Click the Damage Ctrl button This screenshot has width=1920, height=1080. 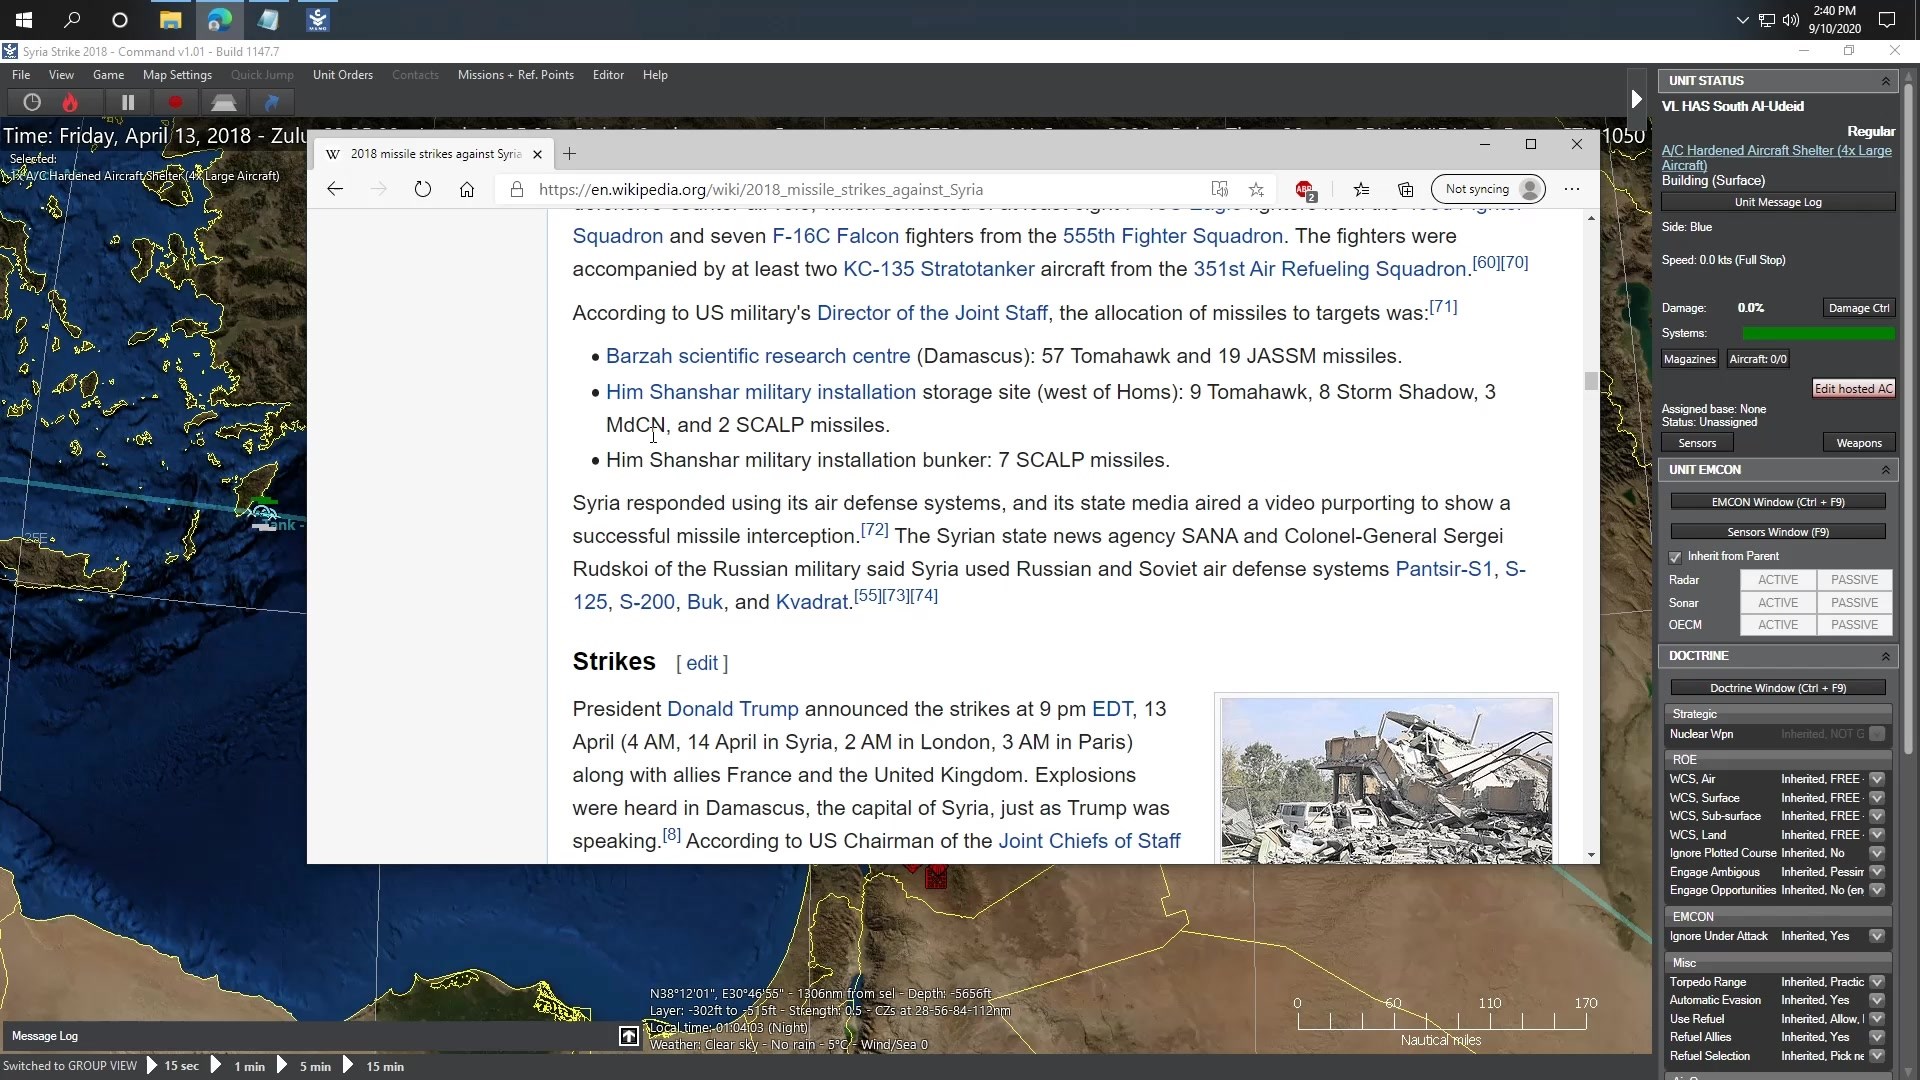click(x=1858, y=308)
